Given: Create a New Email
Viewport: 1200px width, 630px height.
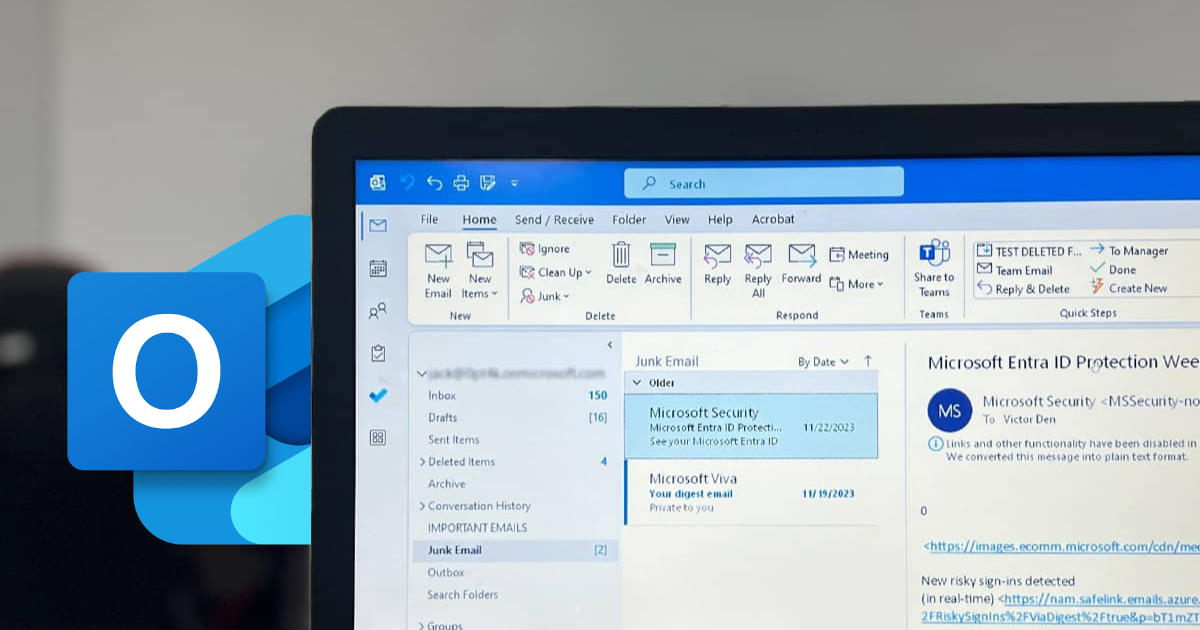Looking at the screenshot, I should click(x=438, y=270).
